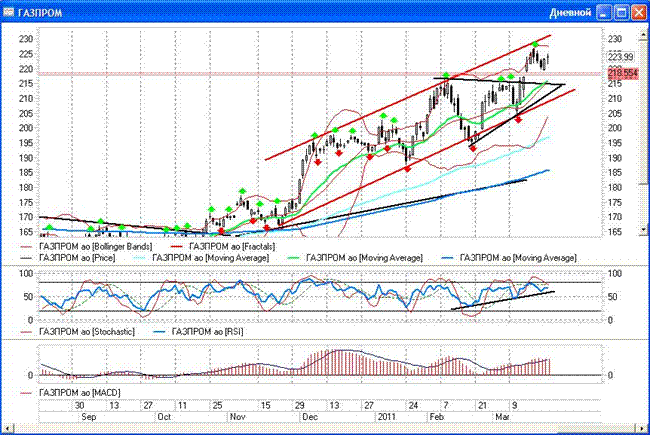Select legend entry 'ГАЗПРОМ ао [Fractals]'
Screen dimensions: 650x435
(232, 247)
